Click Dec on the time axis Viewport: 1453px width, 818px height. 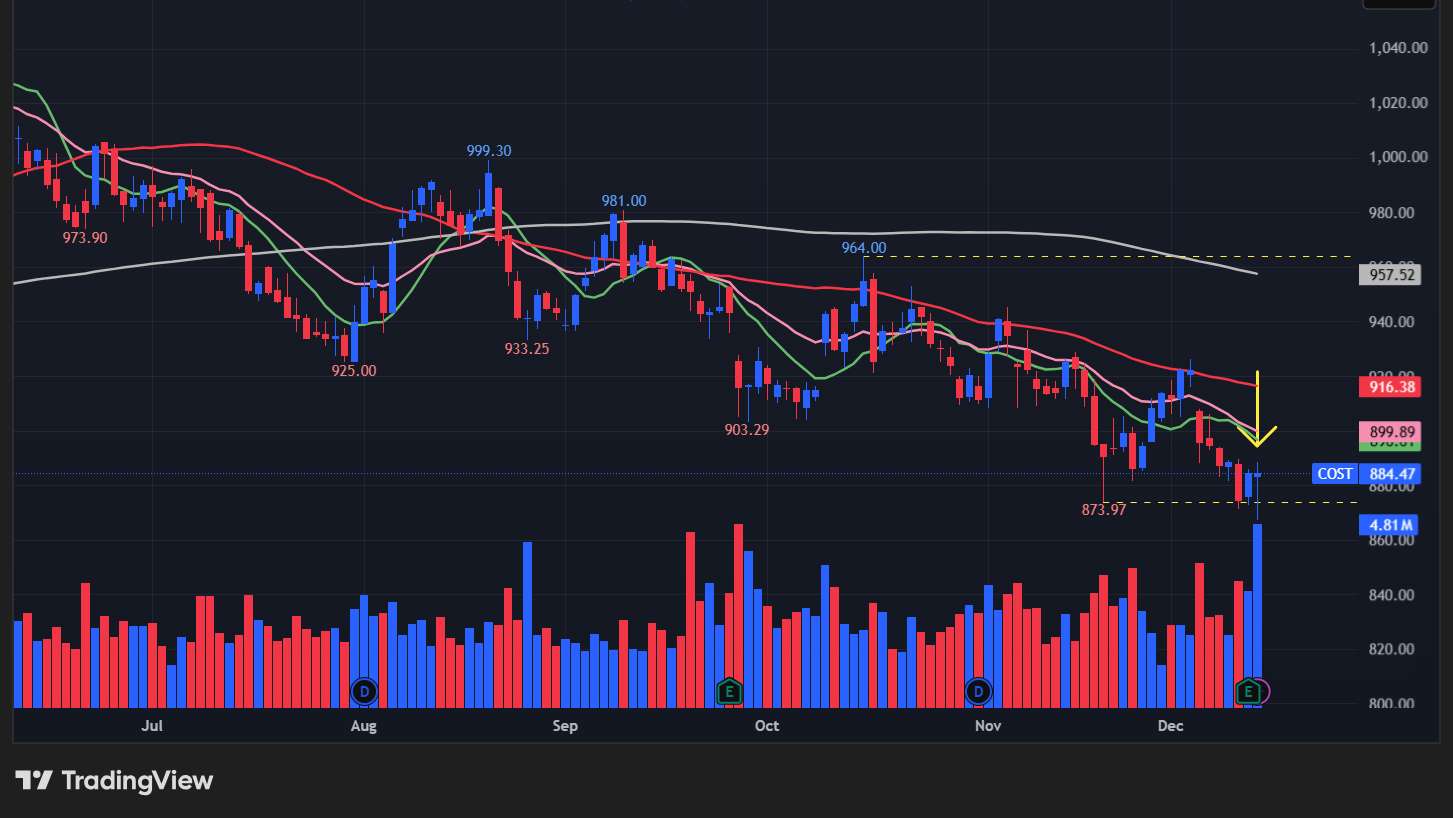coord(1170,725)
